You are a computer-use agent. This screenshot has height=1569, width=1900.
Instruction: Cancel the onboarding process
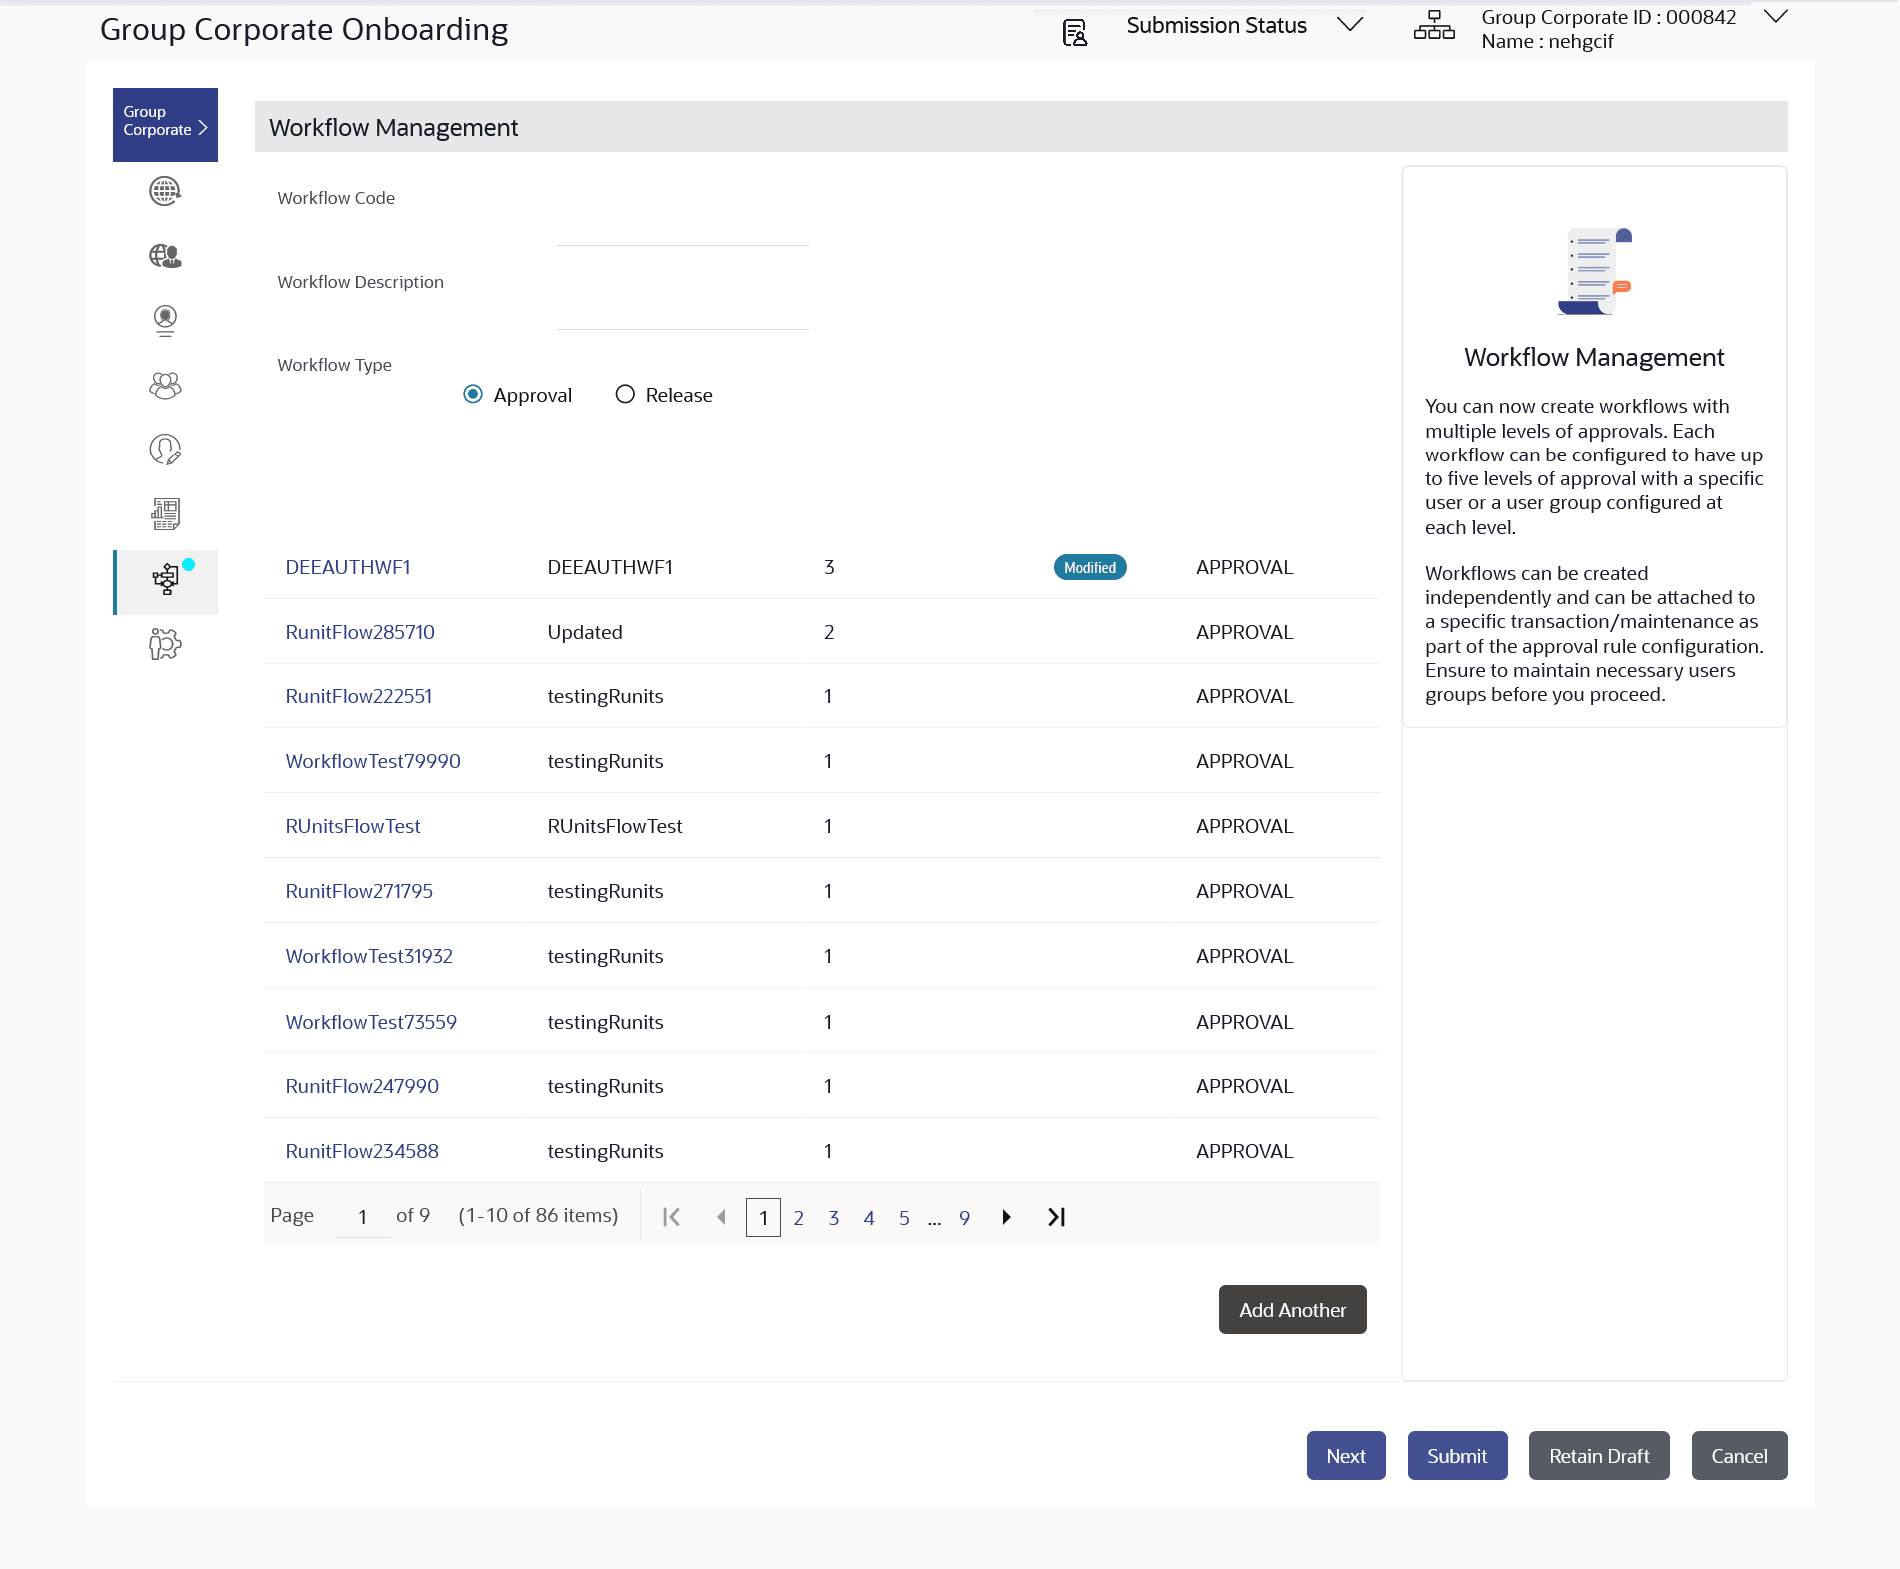[1740, 1456]
